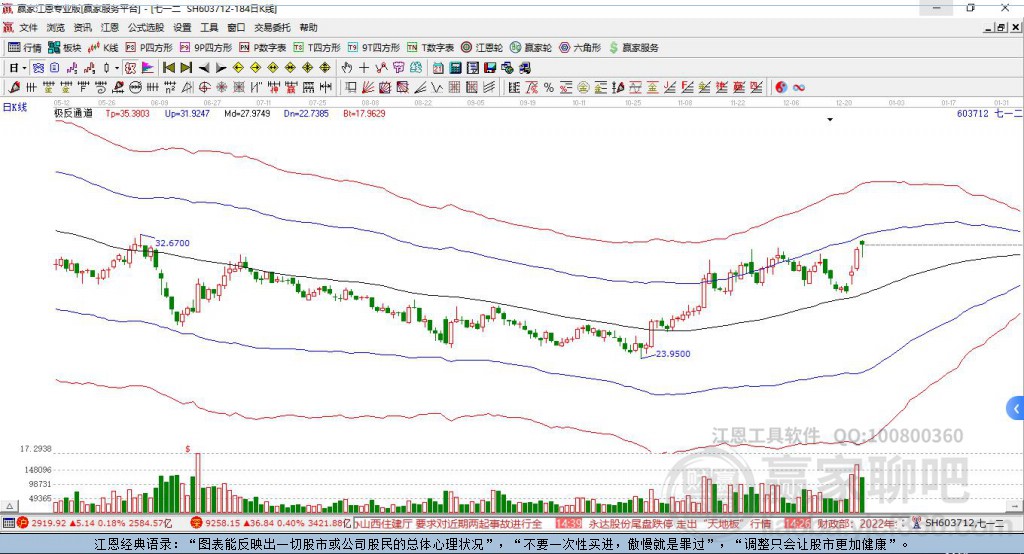Viewport: 1024px width, 554px height.
Task: Click the up triangle at volume pane left
Action: coord(9,506)
